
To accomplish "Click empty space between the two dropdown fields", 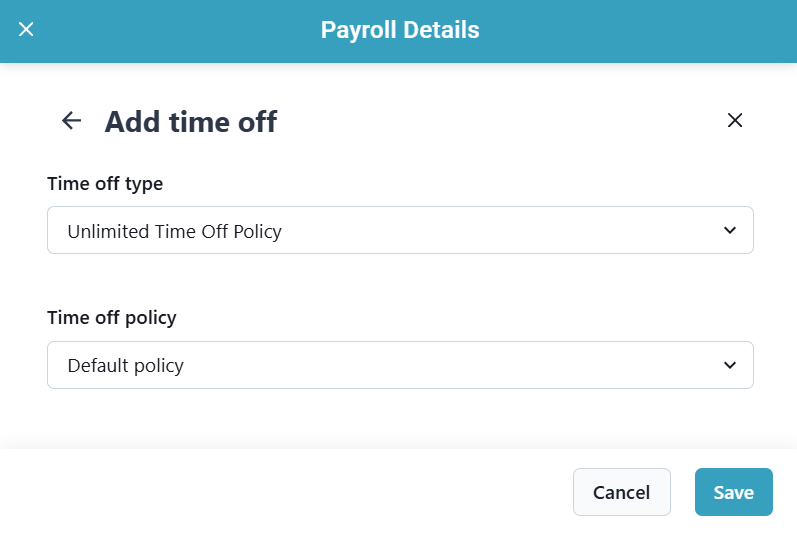I will click(x=400, y=283).
